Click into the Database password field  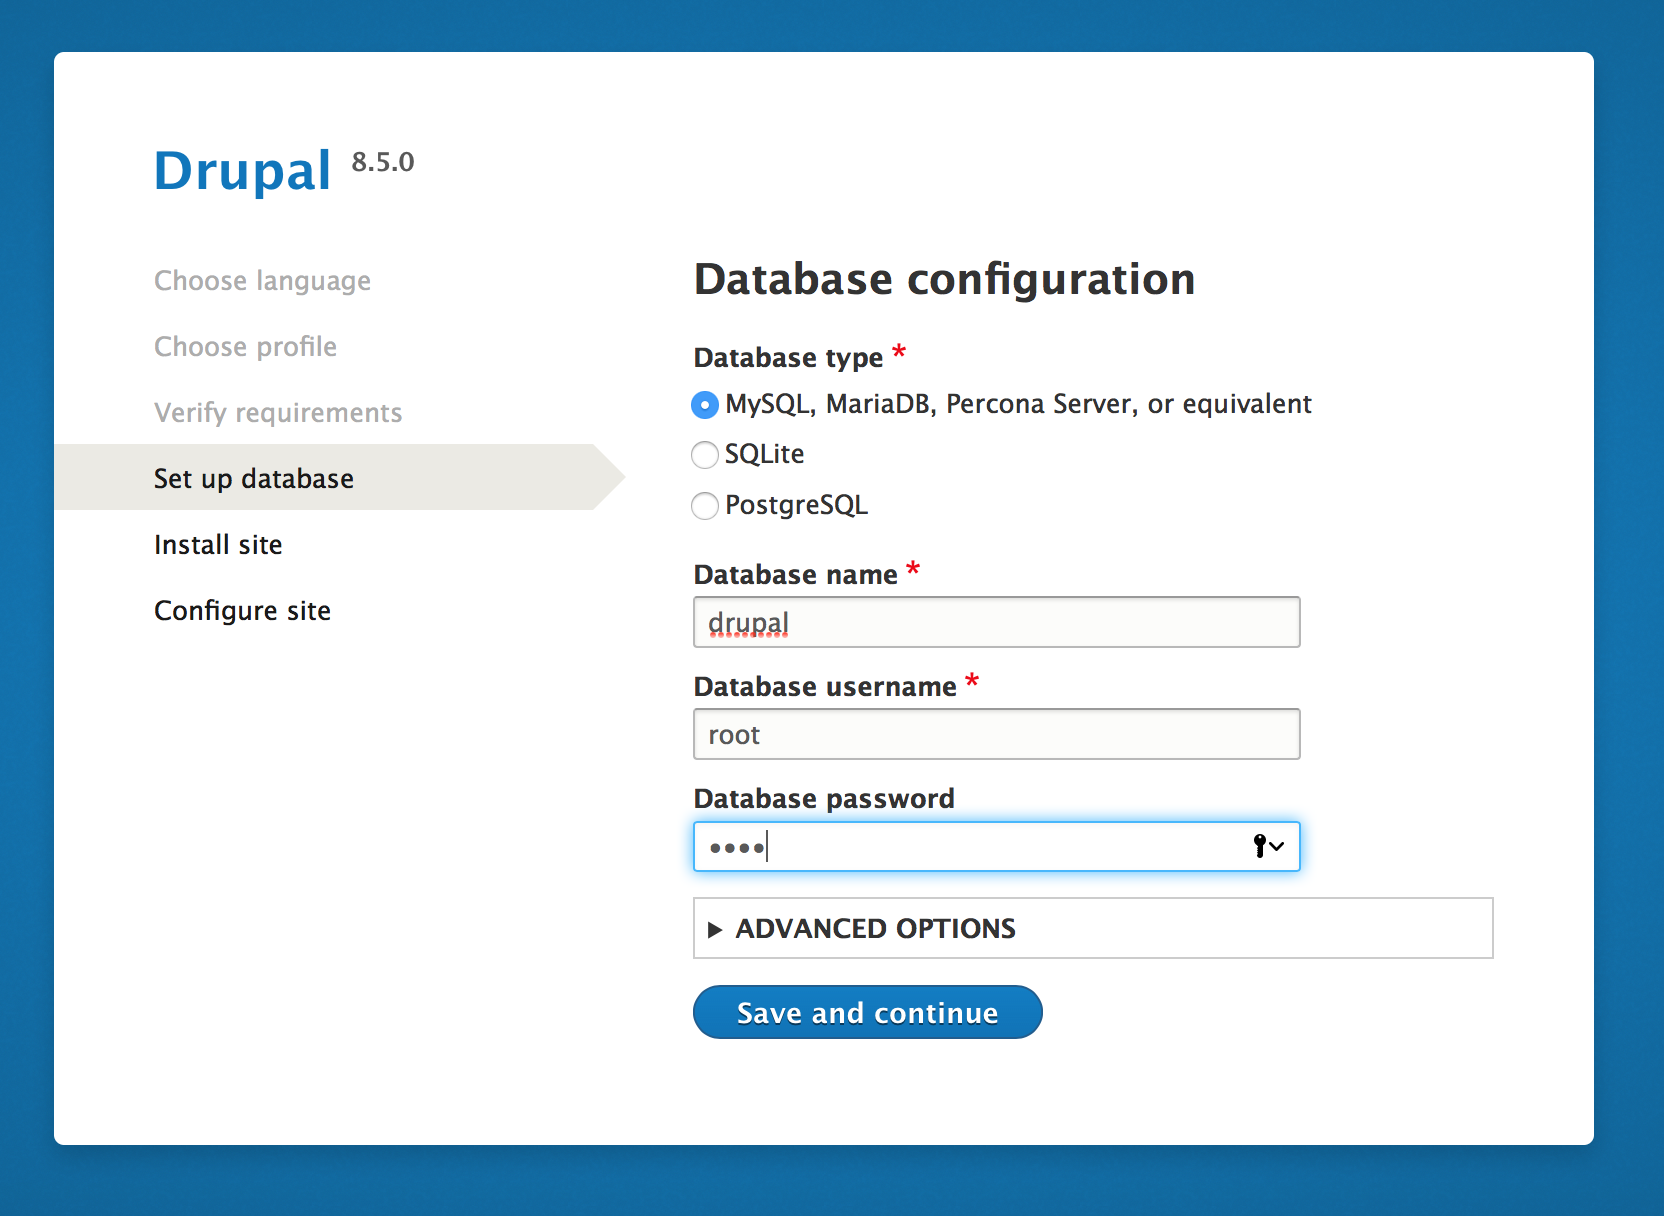[x=997, y=846]
